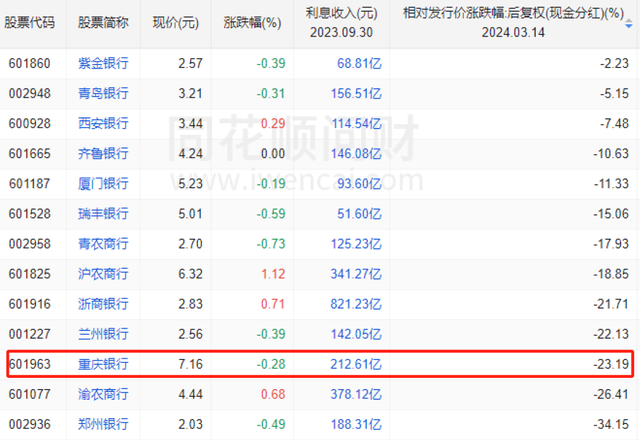Click the 现价(元) column header
640x440 pixels.
[x=176, y=22]
